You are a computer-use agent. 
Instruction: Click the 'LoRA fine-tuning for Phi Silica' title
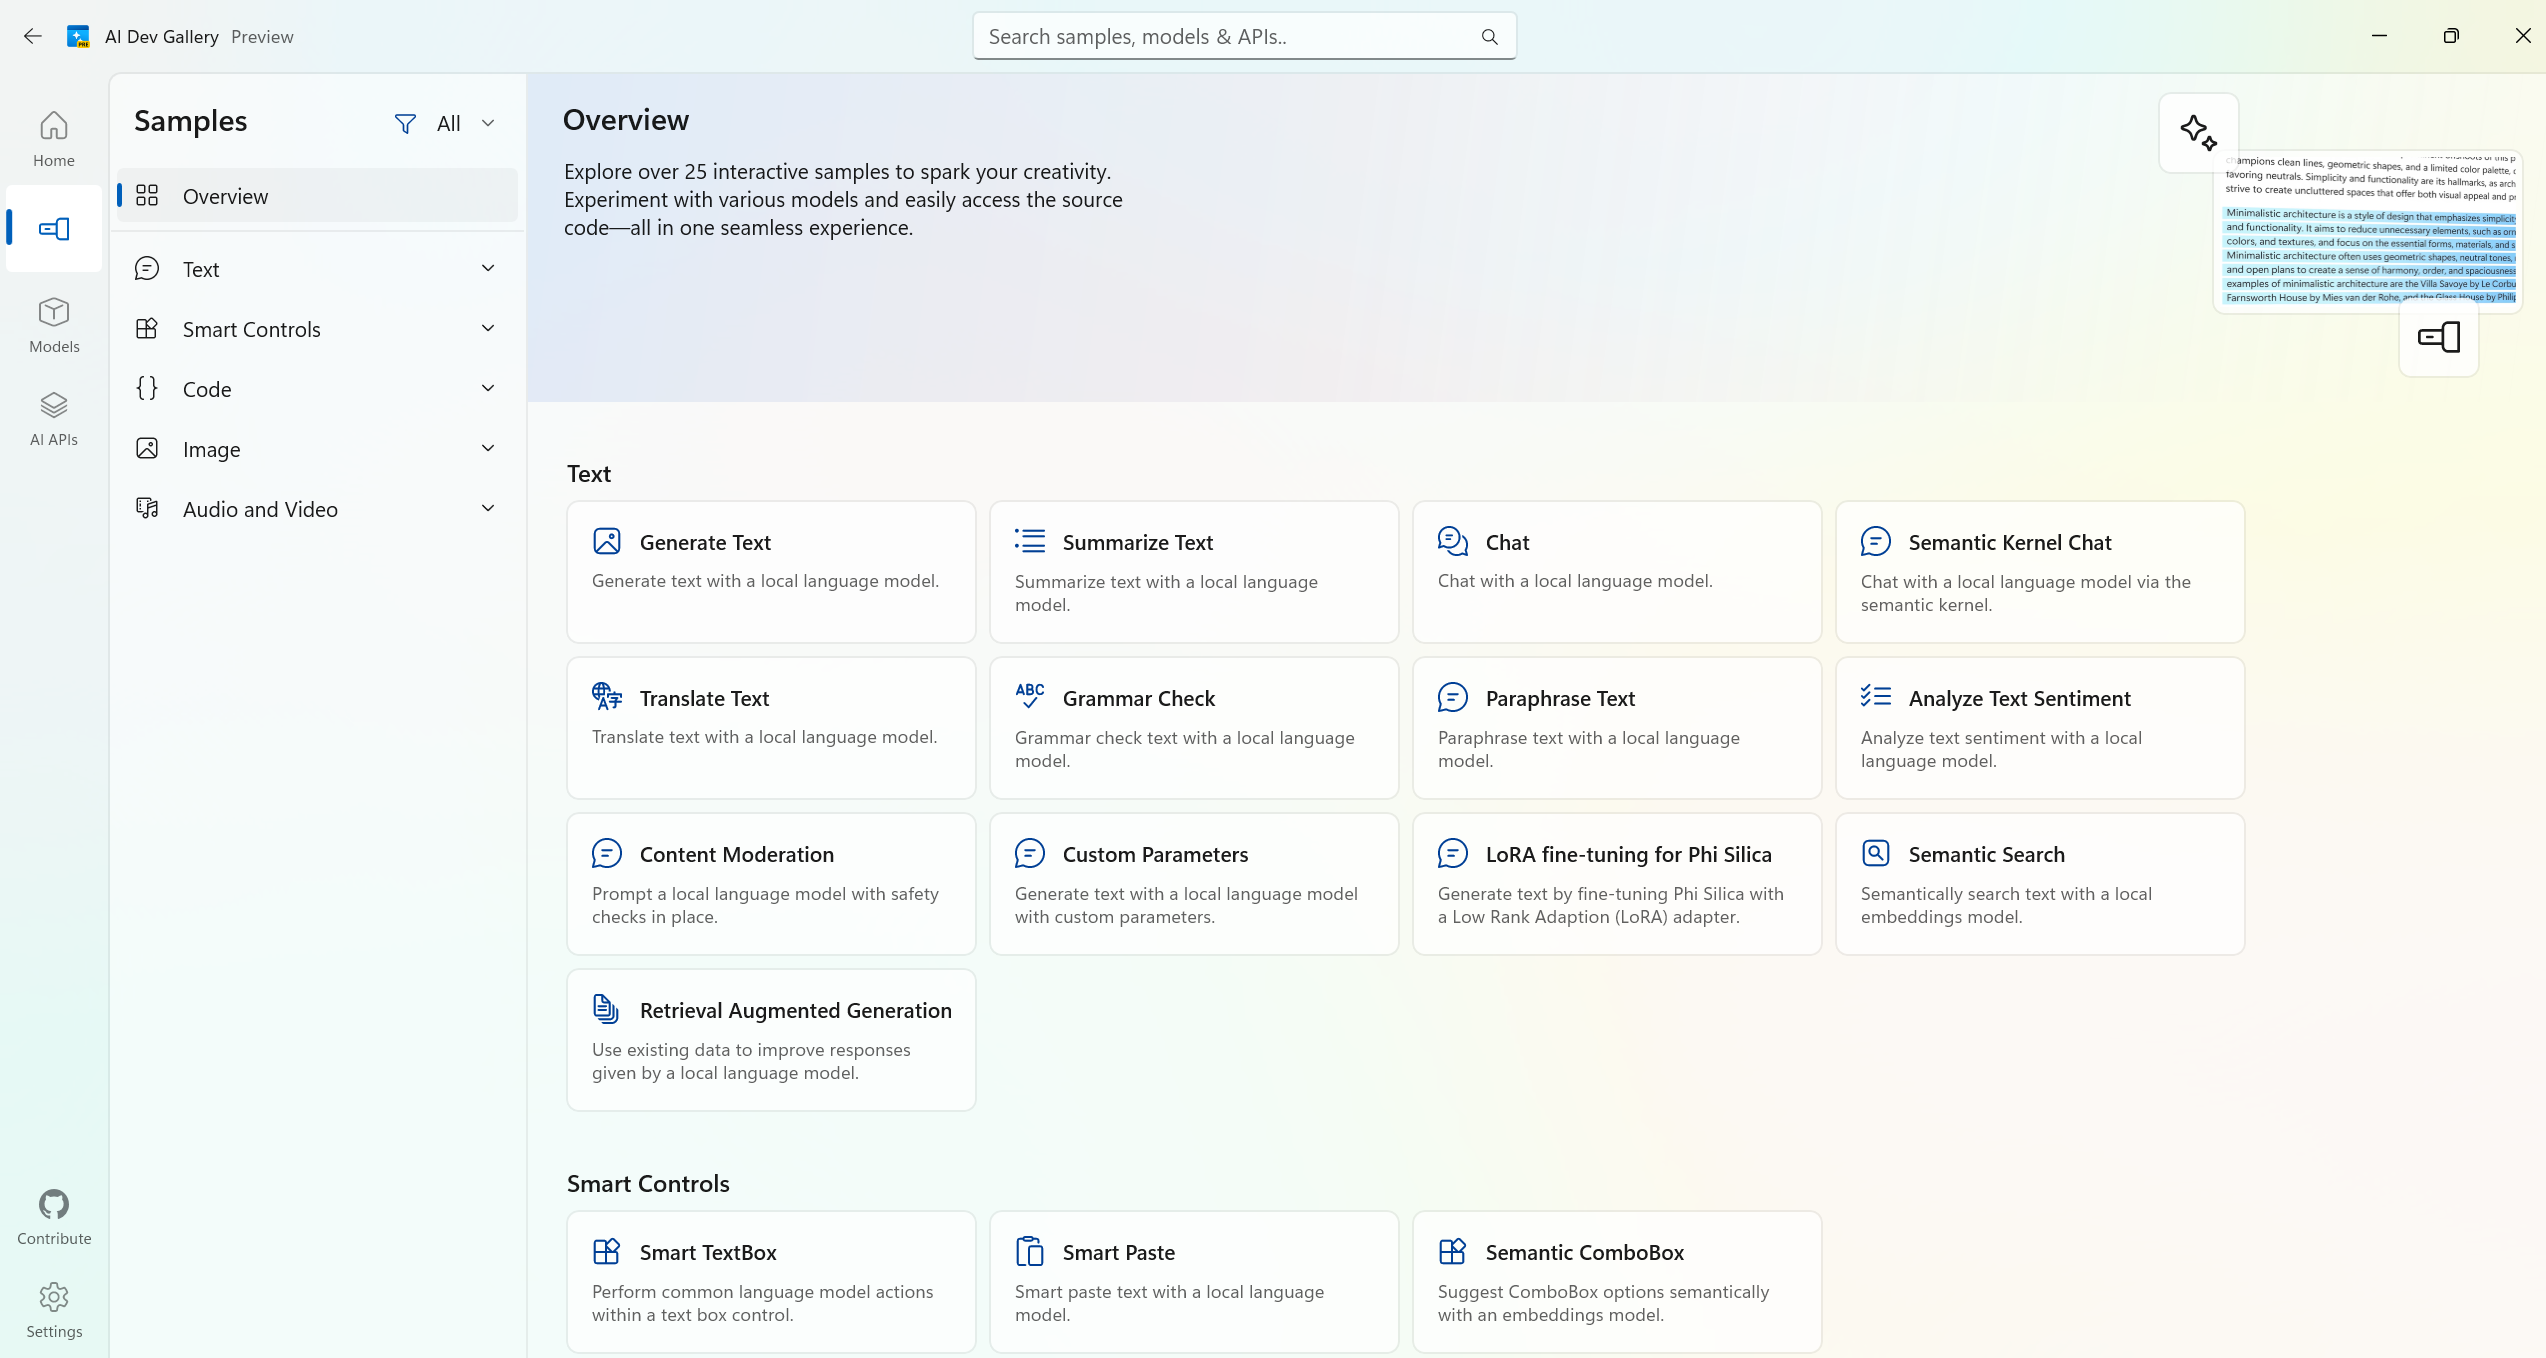[1628, 854]
